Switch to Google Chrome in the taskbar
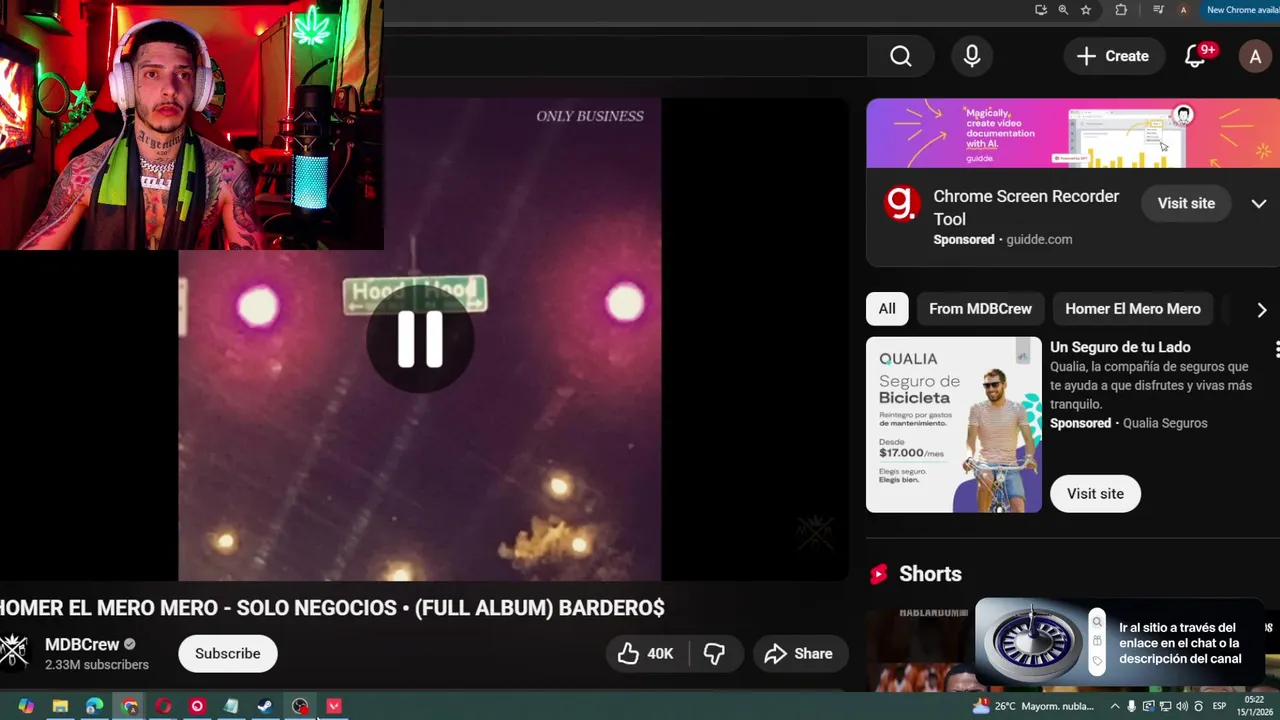1280x720 pixels. [130, 706]
